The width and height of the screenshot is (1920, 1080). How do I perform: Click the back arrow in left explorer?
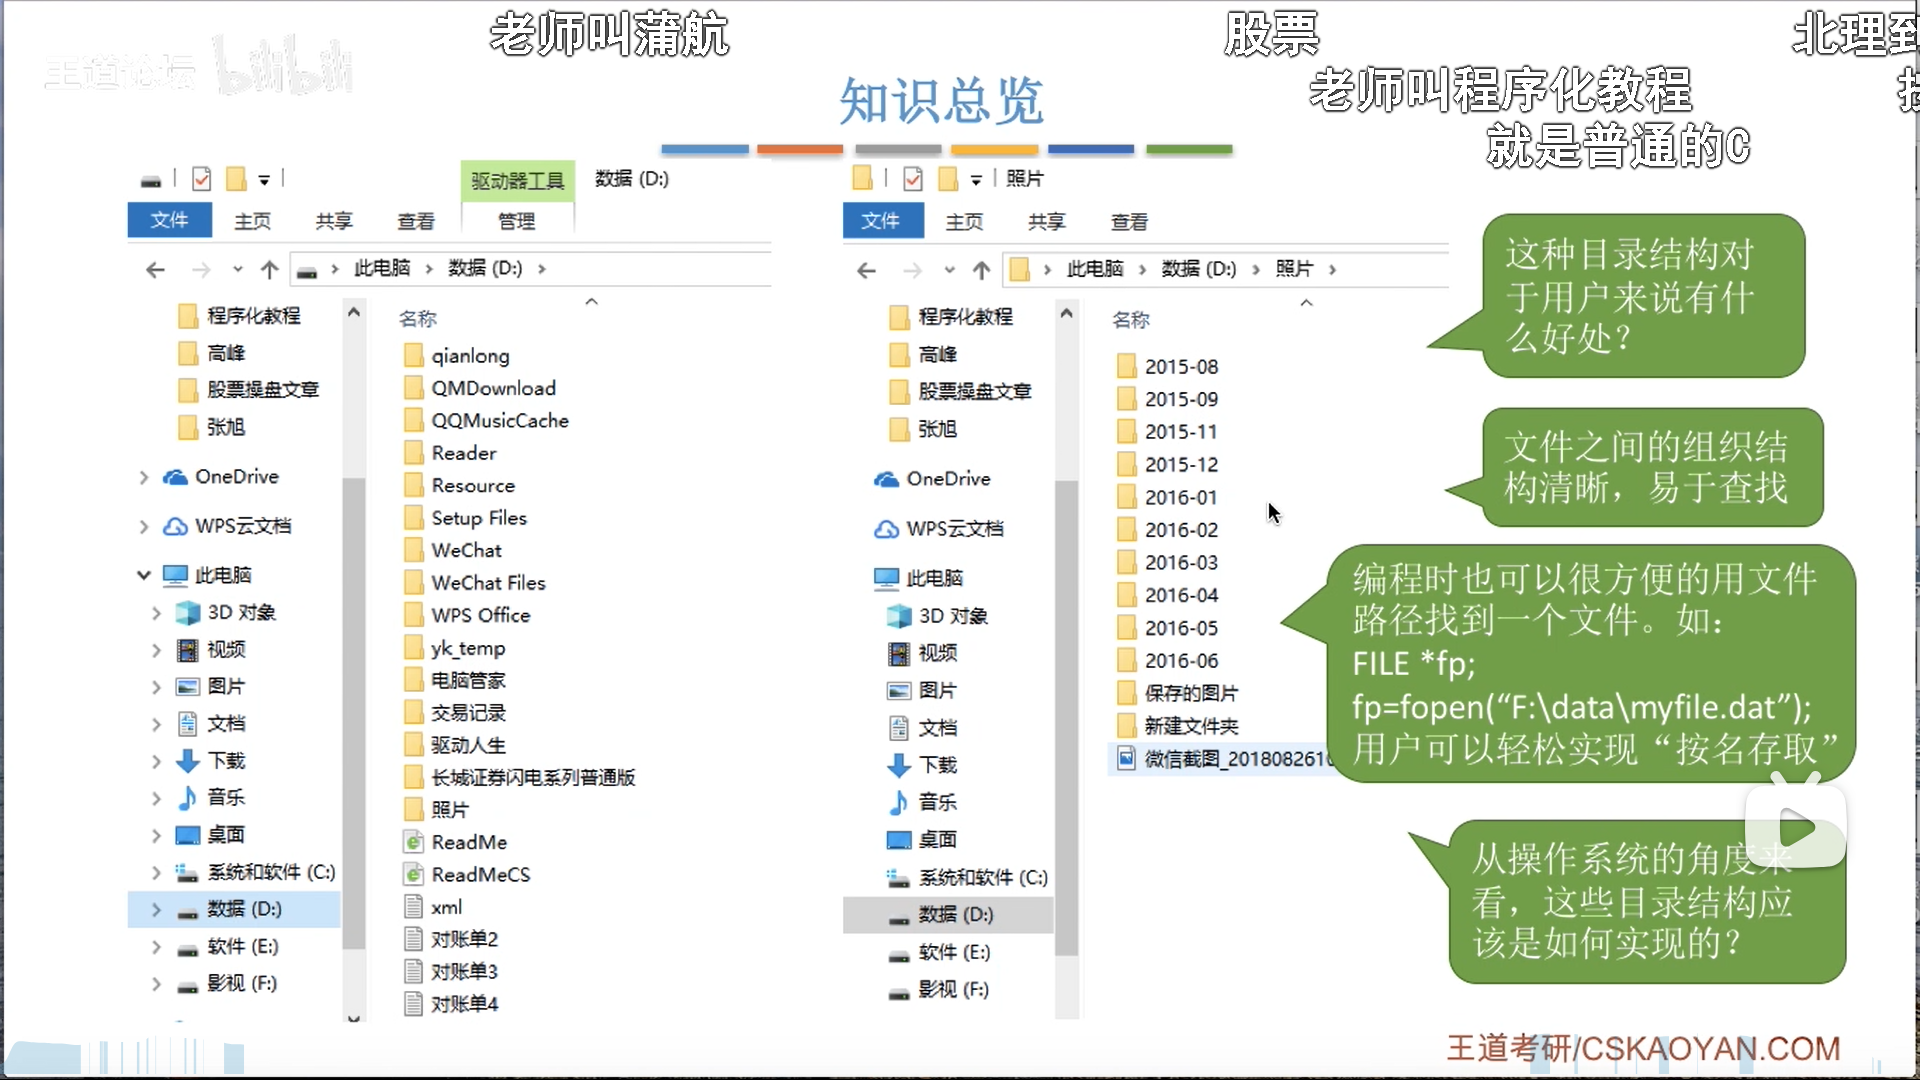pos(155,269)
